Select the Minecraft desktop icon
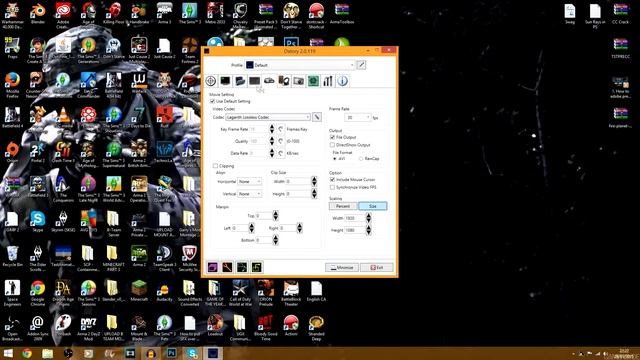 139,291
